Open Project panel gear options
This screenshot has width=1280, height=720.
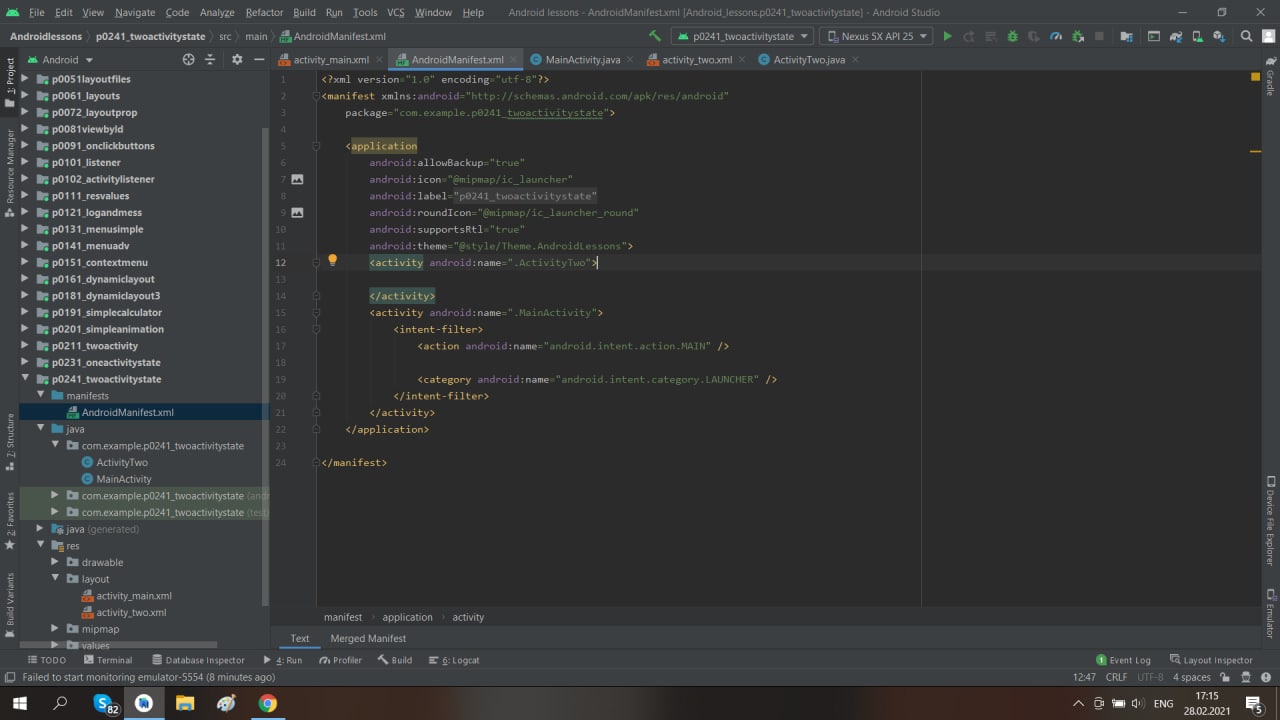237,60
